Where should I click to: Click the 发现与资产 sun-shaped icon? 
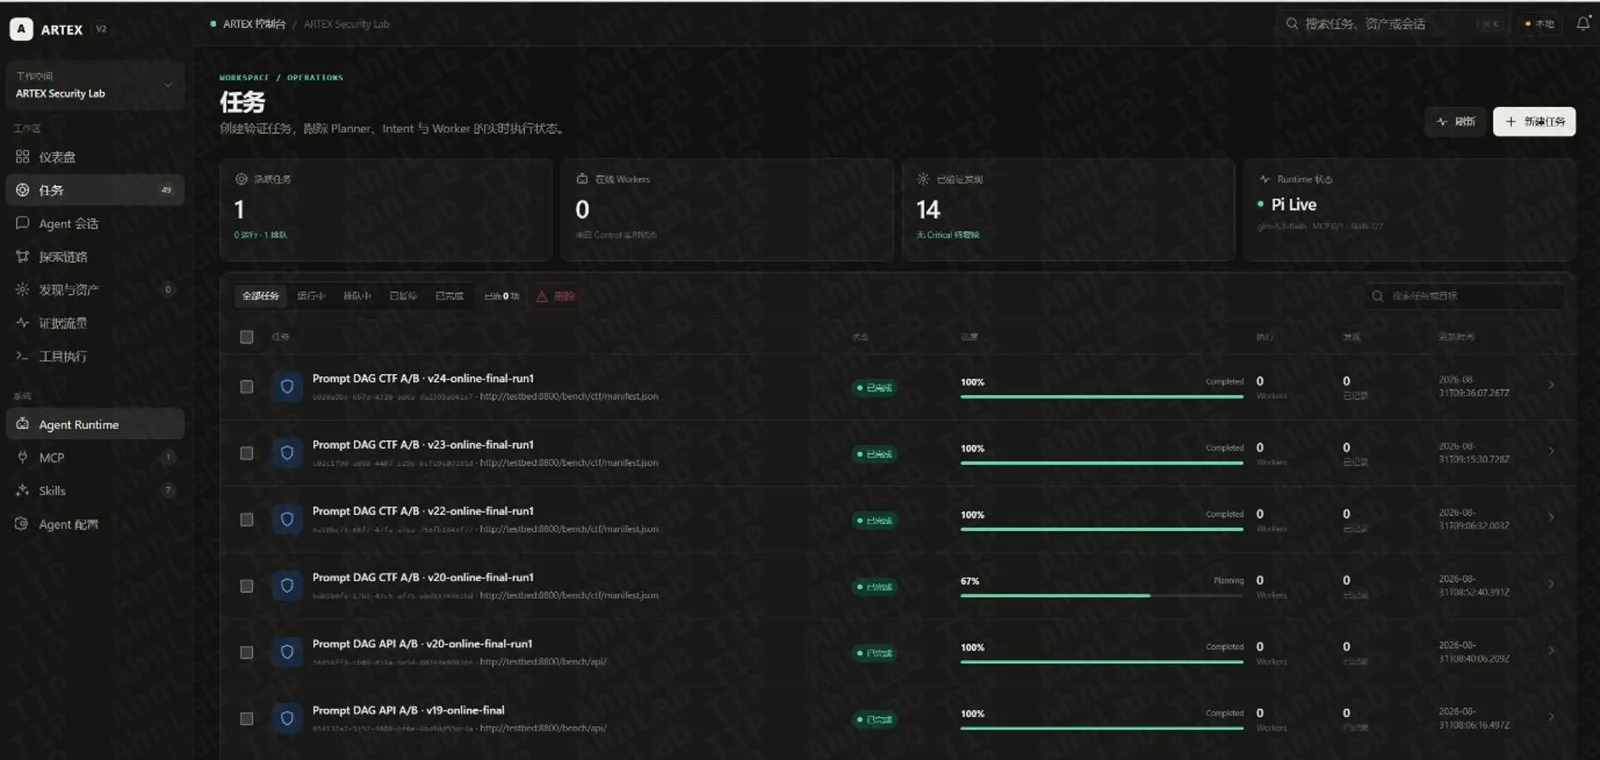point(22,290)
